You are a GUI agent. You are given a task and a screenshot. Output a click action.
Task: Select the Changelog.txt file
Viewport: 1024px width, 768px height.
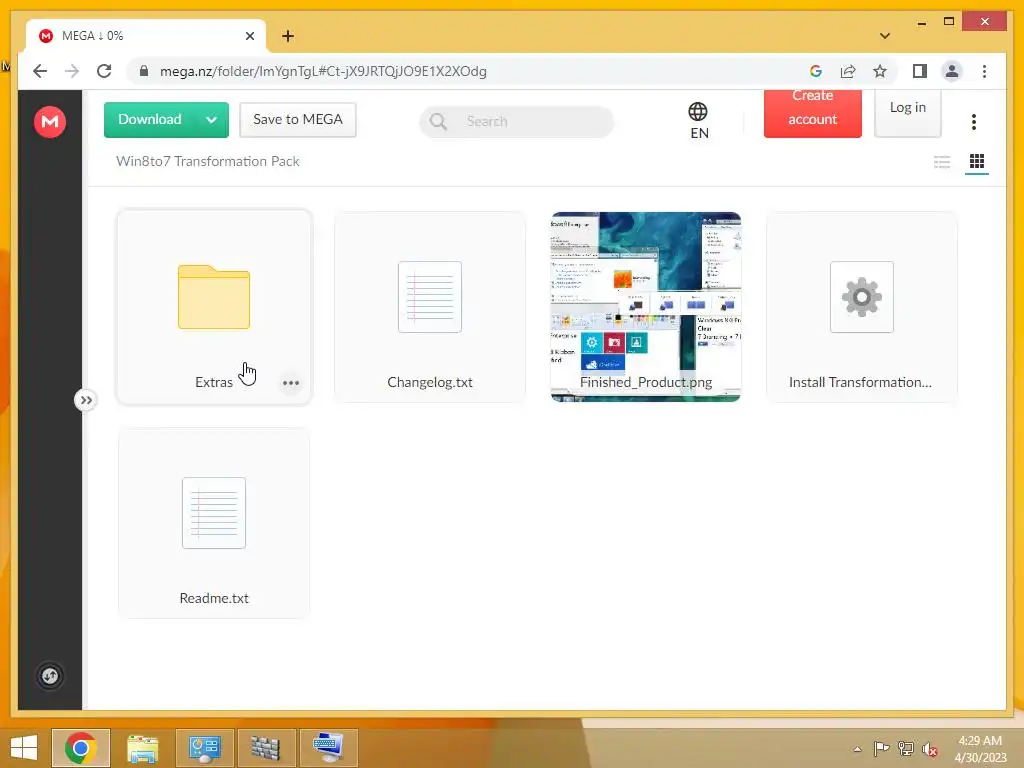430,306
